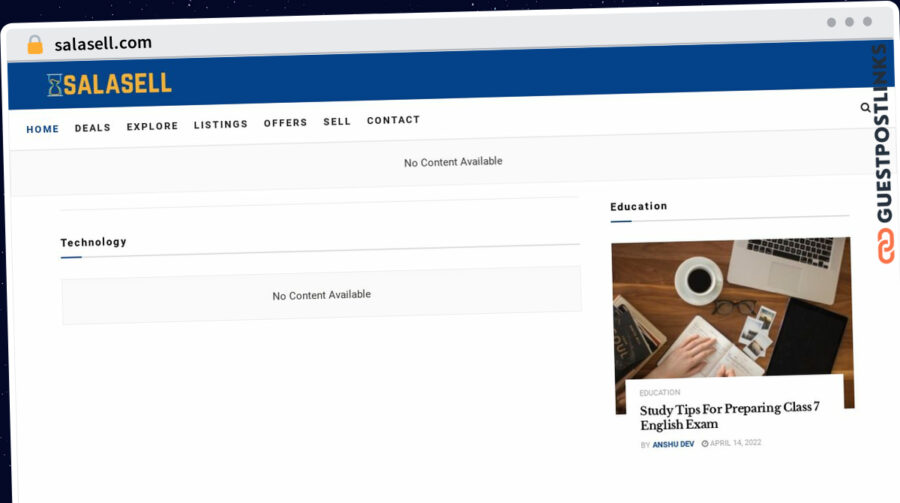This screenshot has height=503, width=900.
Task: Select the Listings menu item
Action: pos(220,124)
